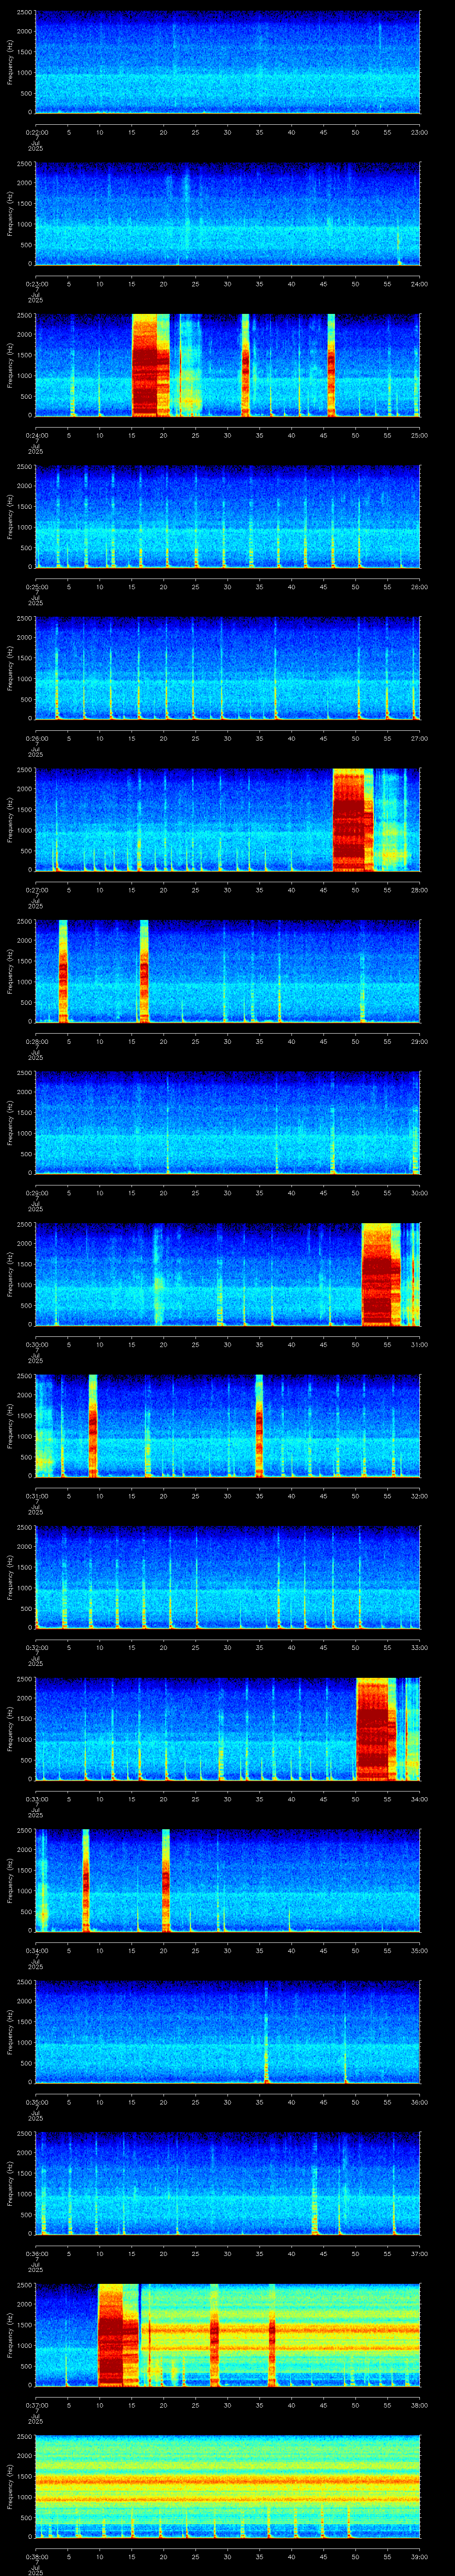Image resolution: width=455 pixels, height=2576 pixels.
Task: Select the spectrogram panel beginning at 0:29:00
Action: click(227, 1122)
